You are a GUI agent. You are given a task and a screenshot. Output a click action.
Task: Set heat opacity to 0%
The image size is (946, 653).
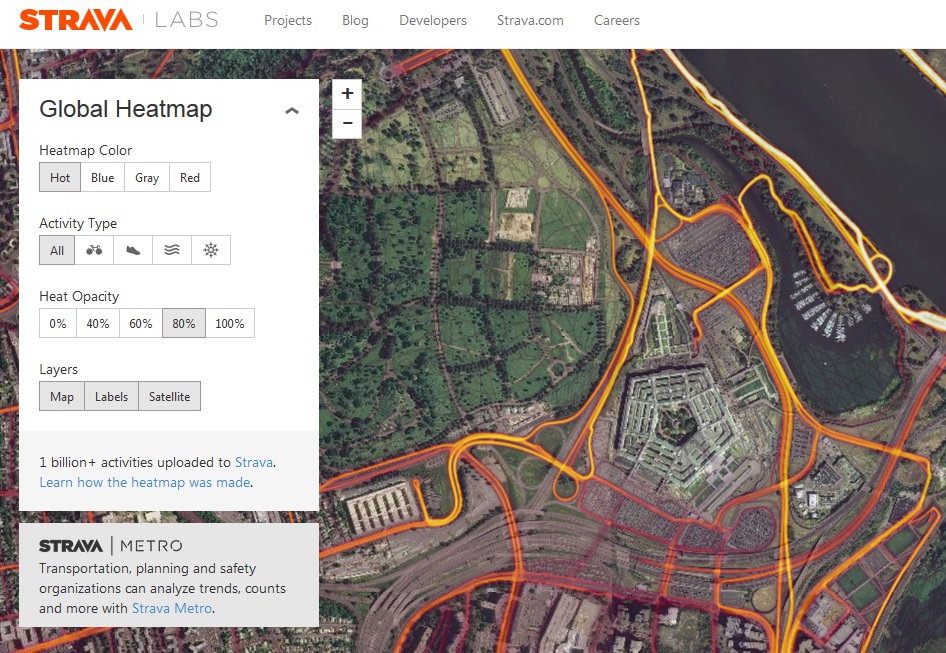pyautogui.click(x=58, y=323)
